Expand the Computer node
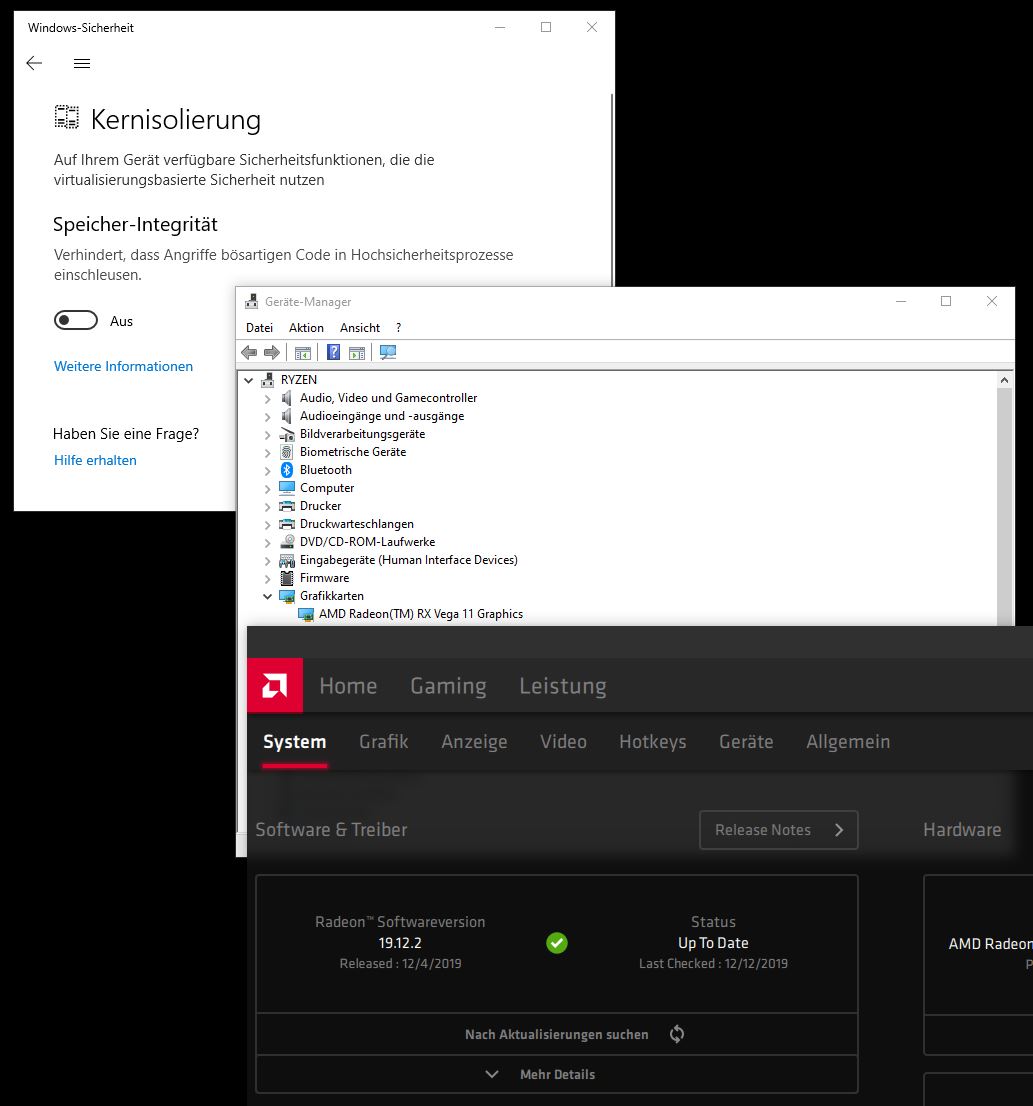 click(x=267, y=489)
